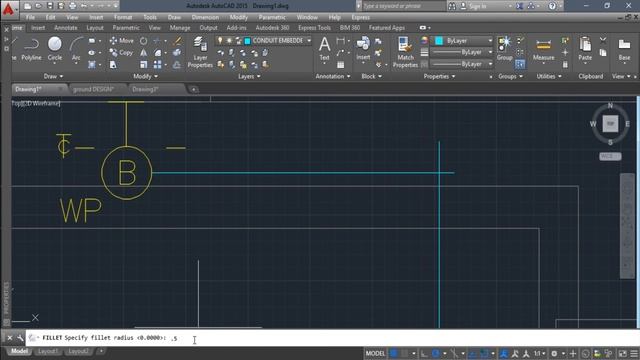The height and width of the screenshot is (360, 640).
Task: Open the Dimension menu
Action: [205, 18]
